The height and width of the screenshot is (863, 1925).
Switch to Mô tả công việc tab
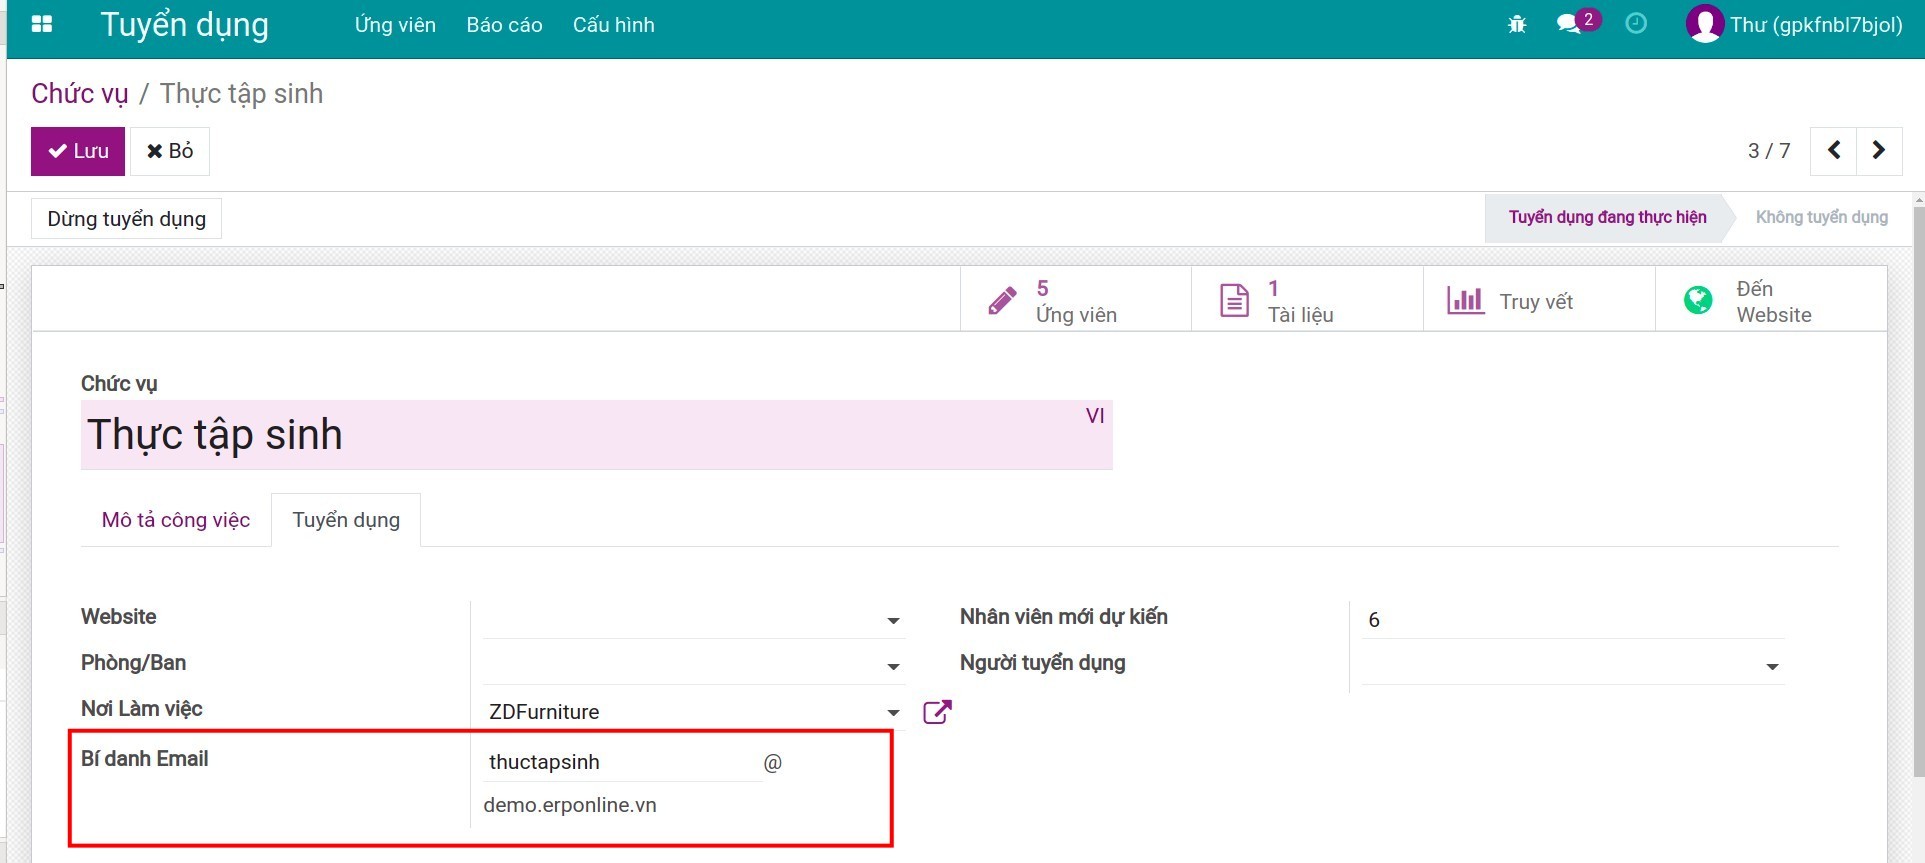tap(176, 520)
